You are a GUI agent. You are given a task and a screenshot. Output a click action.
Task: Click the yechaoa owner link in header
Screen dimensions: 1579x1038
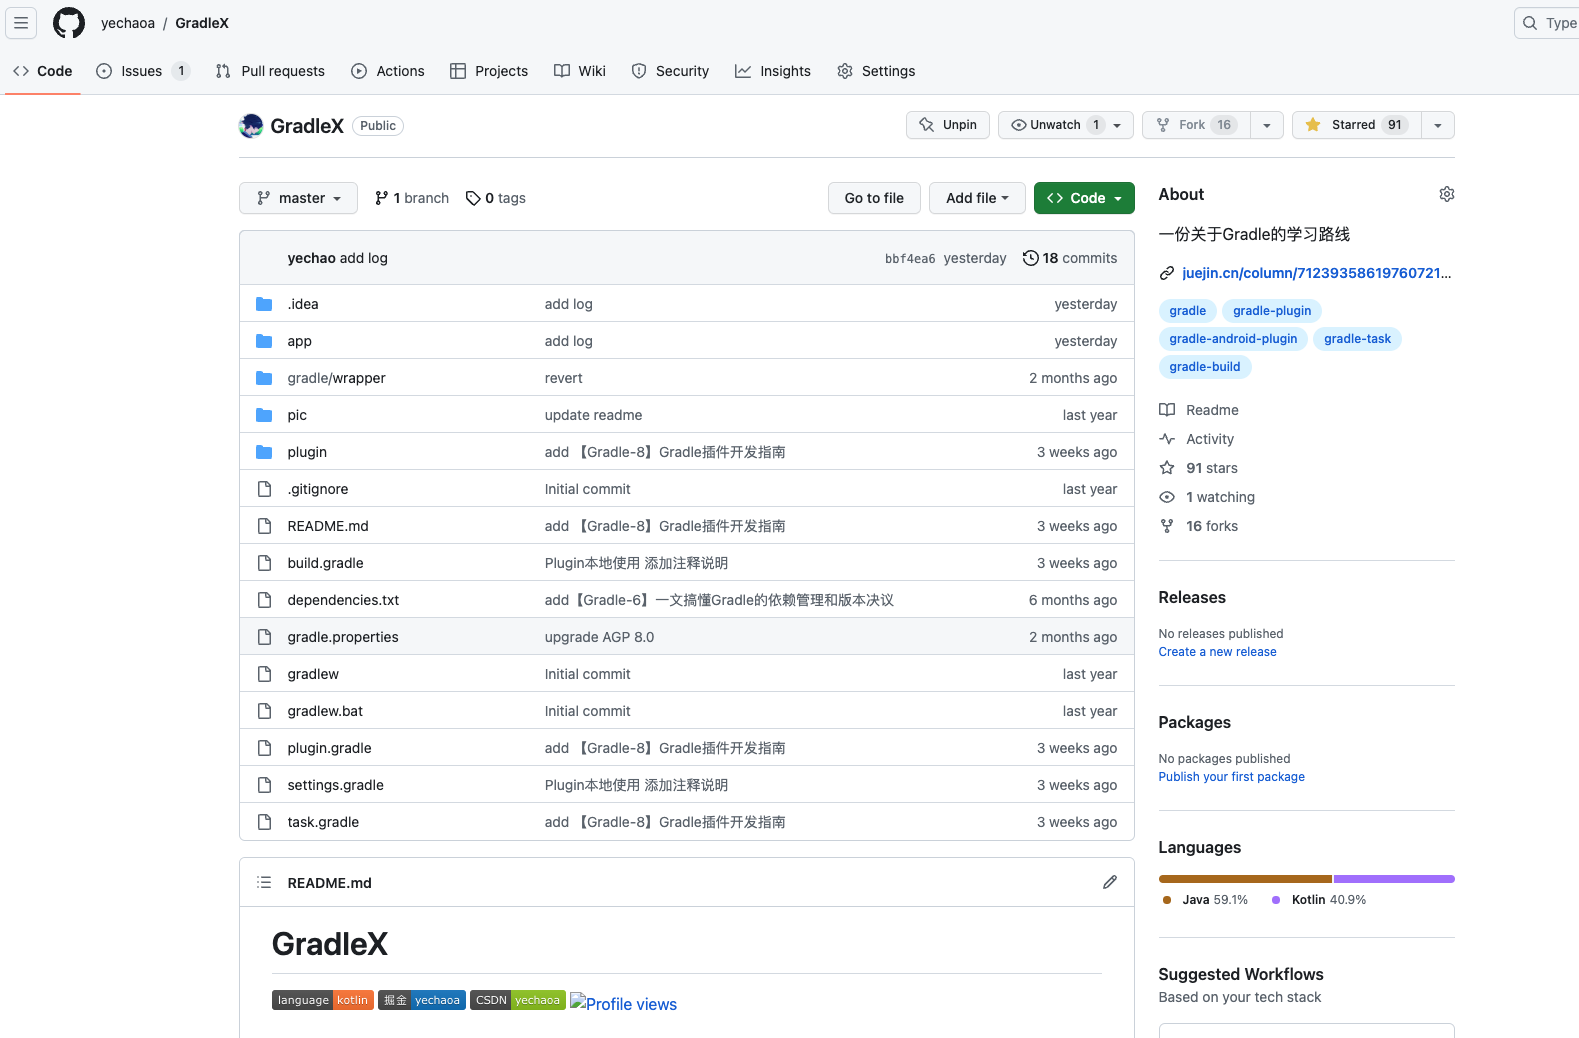pos(128,23)
